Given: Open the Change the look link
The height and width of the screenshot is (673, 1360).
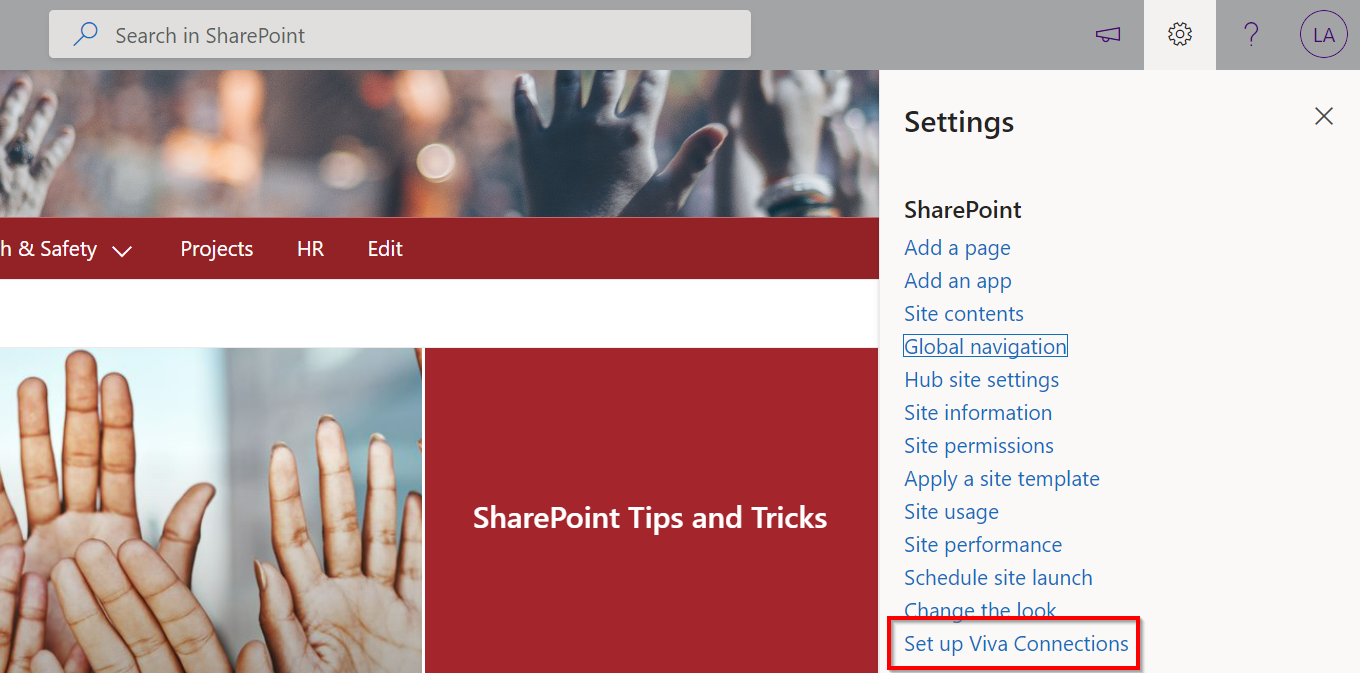Looking at the screenshot, I should 980,610.
